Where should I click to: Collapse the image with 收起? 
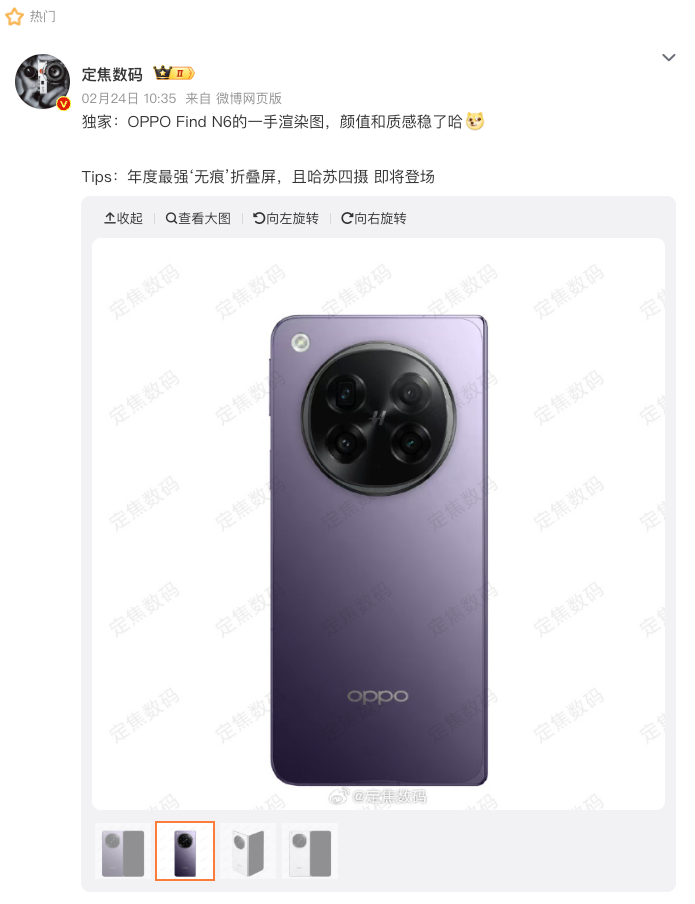pos(123,218)
